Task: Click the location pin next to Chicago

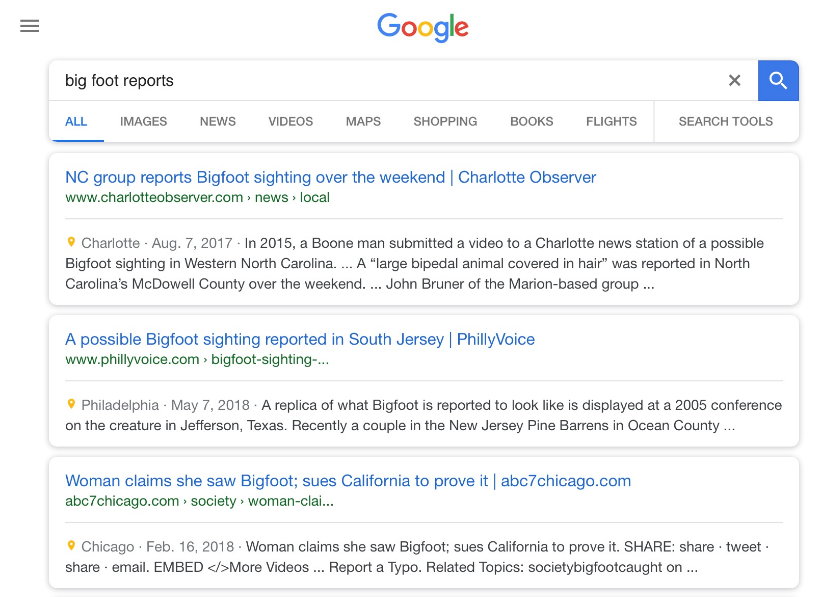Action: tap(70, 546)
